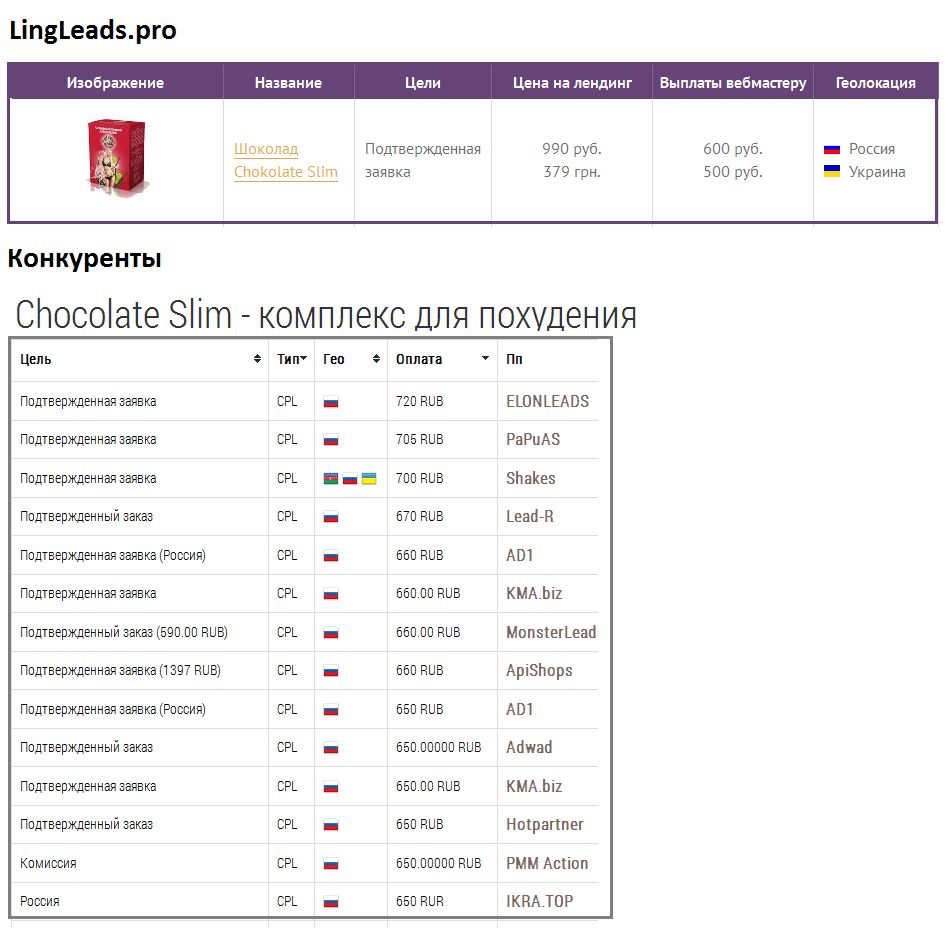
Task: Open the Шоколад Chokolate Slim link
Action: coord(285,160)
